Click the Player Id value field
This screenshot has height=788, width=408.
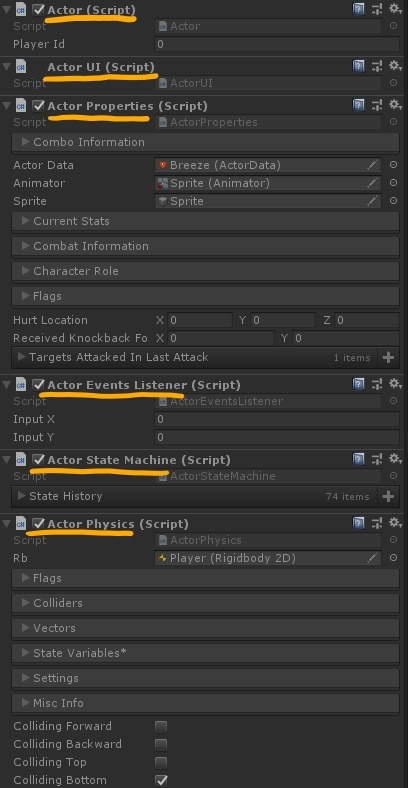(x=277, y=44)
